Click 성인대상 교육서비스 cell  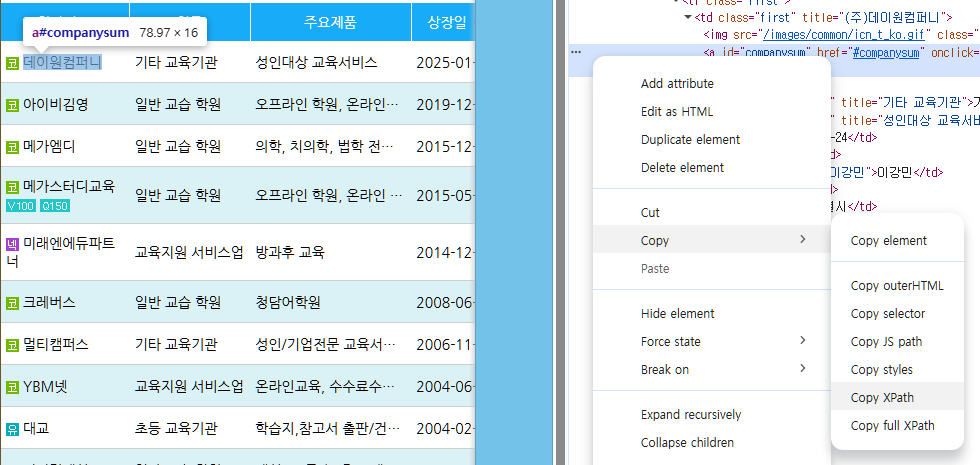point(316,62)
